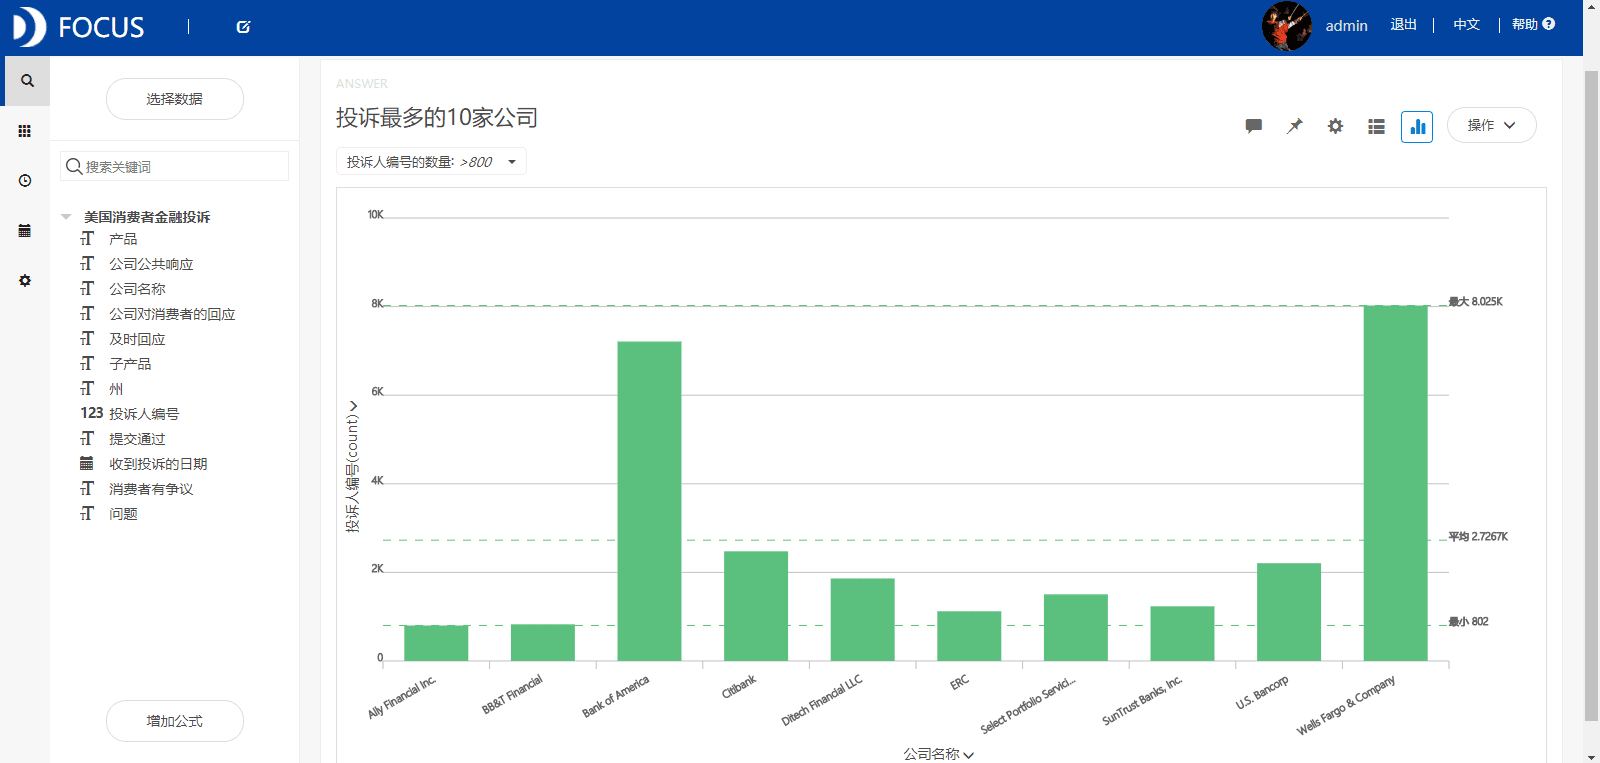The image size is (1600, 763).
Task: Click the SunTrust Banks, Inc. bar
Action: tap(1182, 634)
